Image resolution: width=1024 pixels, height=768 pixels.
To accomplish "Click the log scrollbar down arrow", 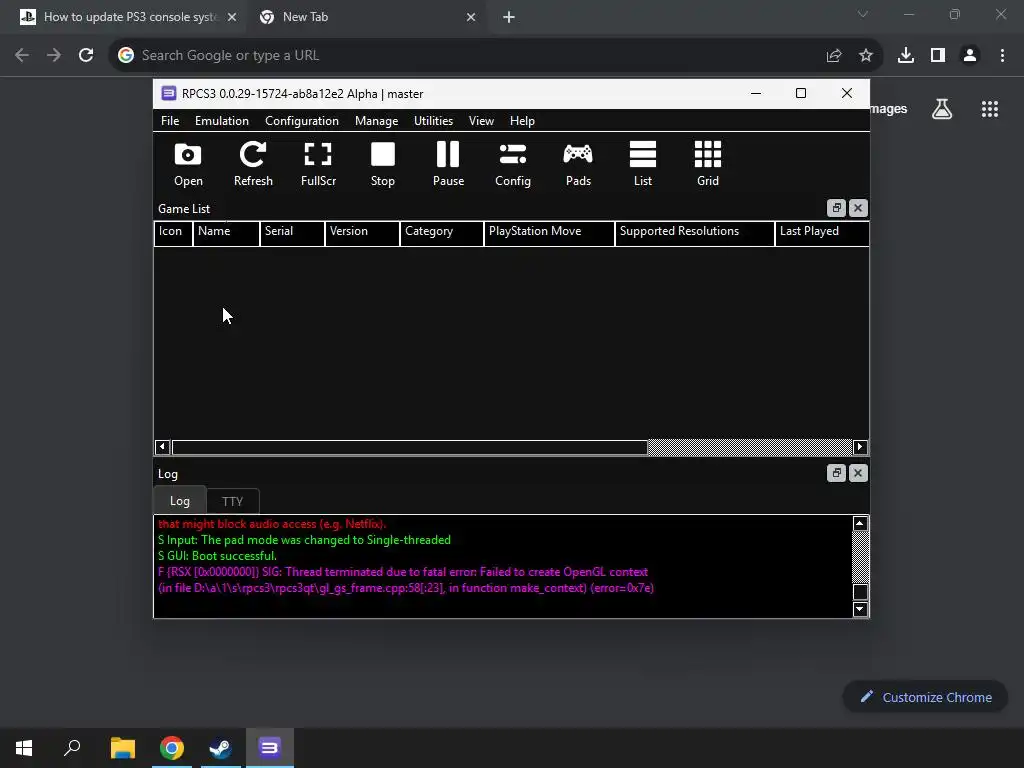I will point(860,609).
